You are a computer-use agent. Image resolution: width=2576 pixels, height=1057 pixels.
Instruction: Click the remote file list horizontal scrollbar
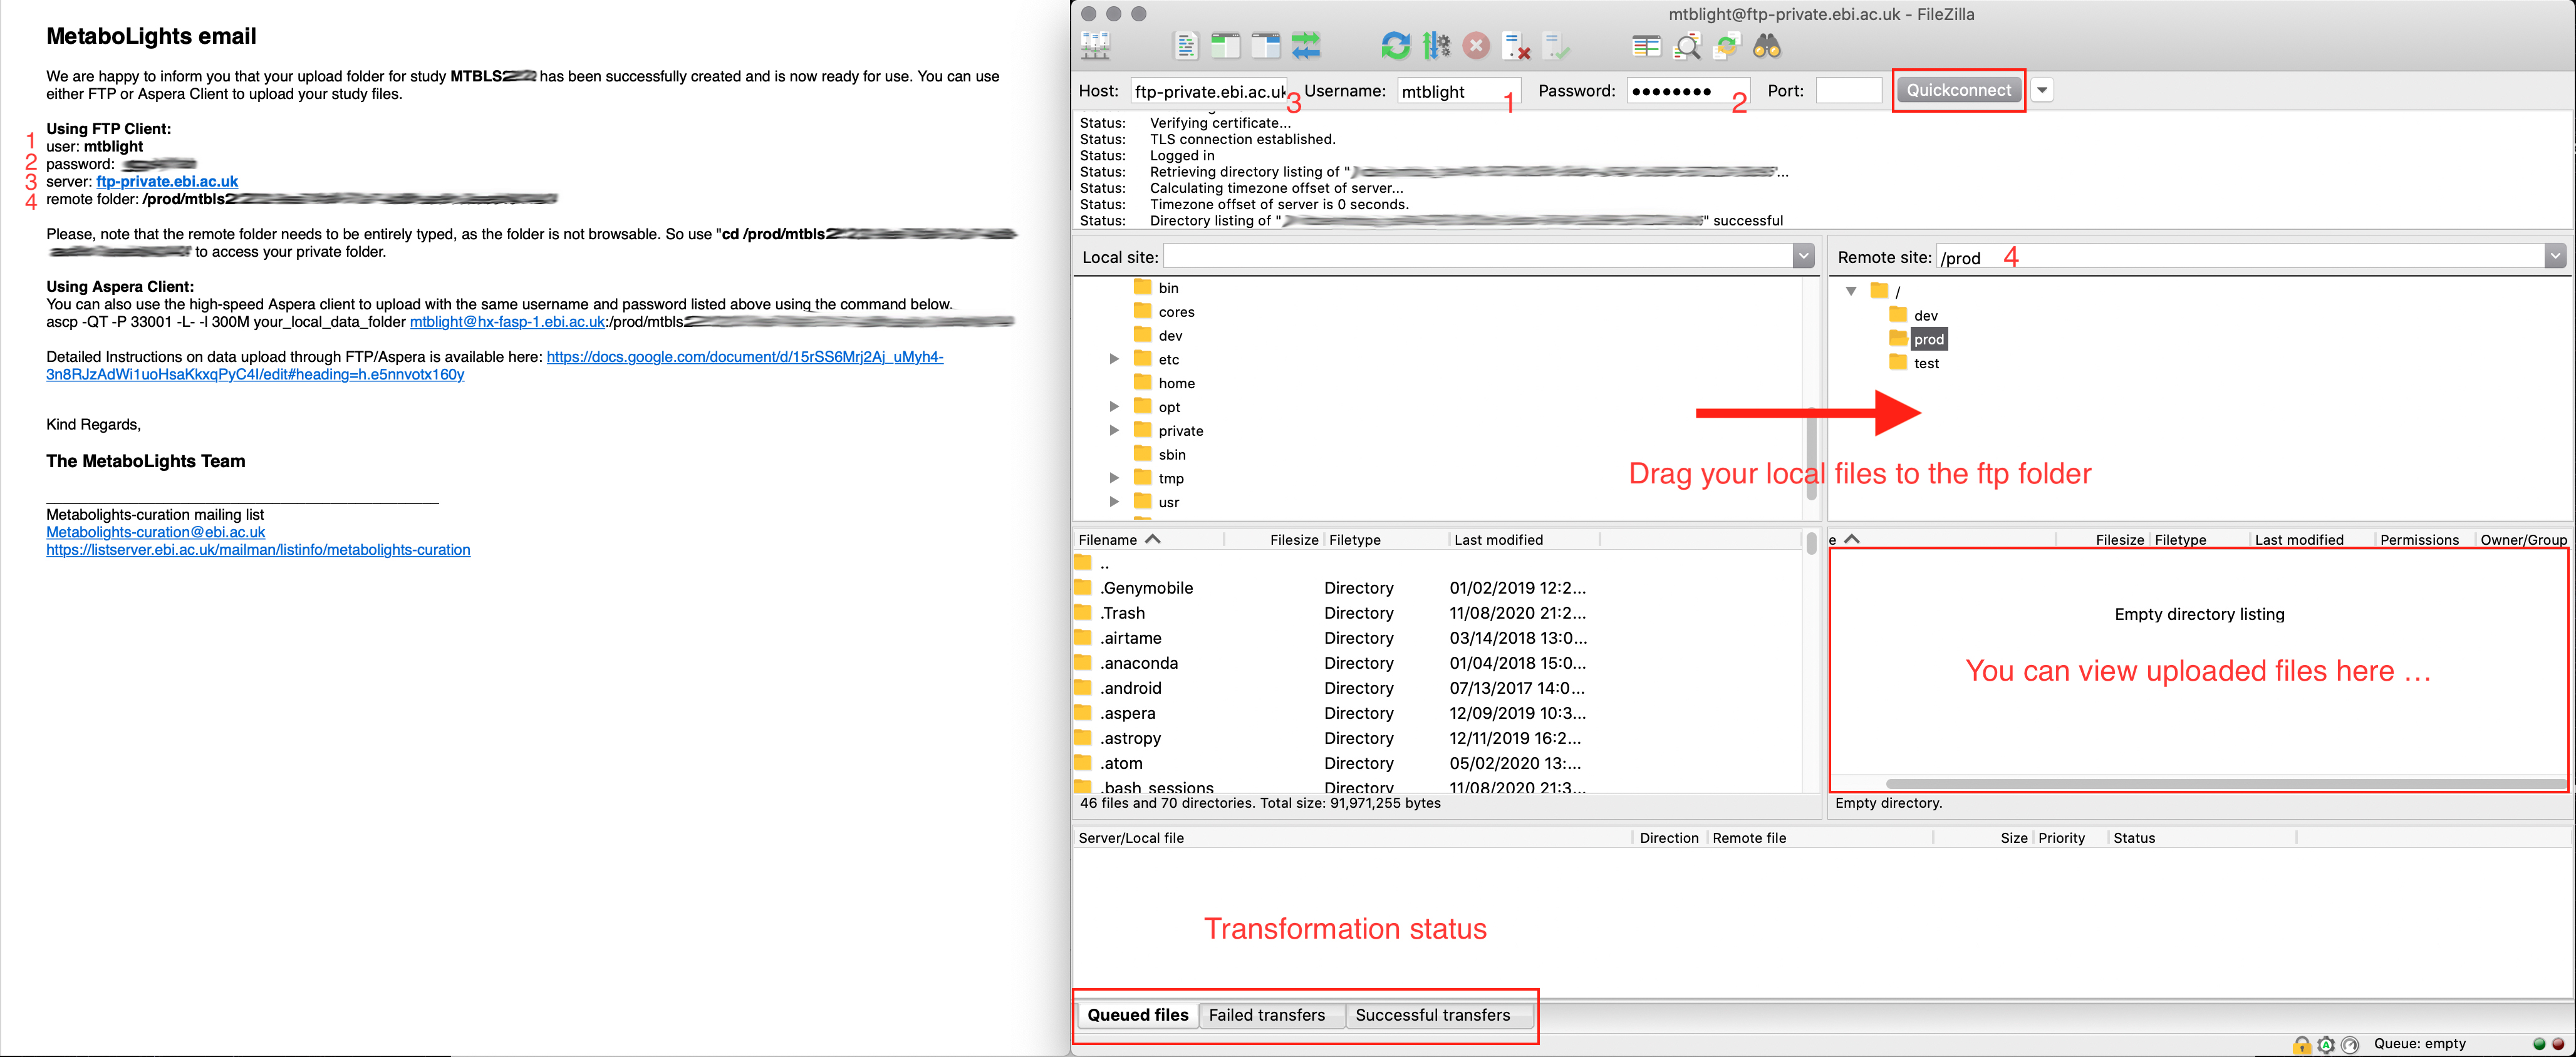2226,784
